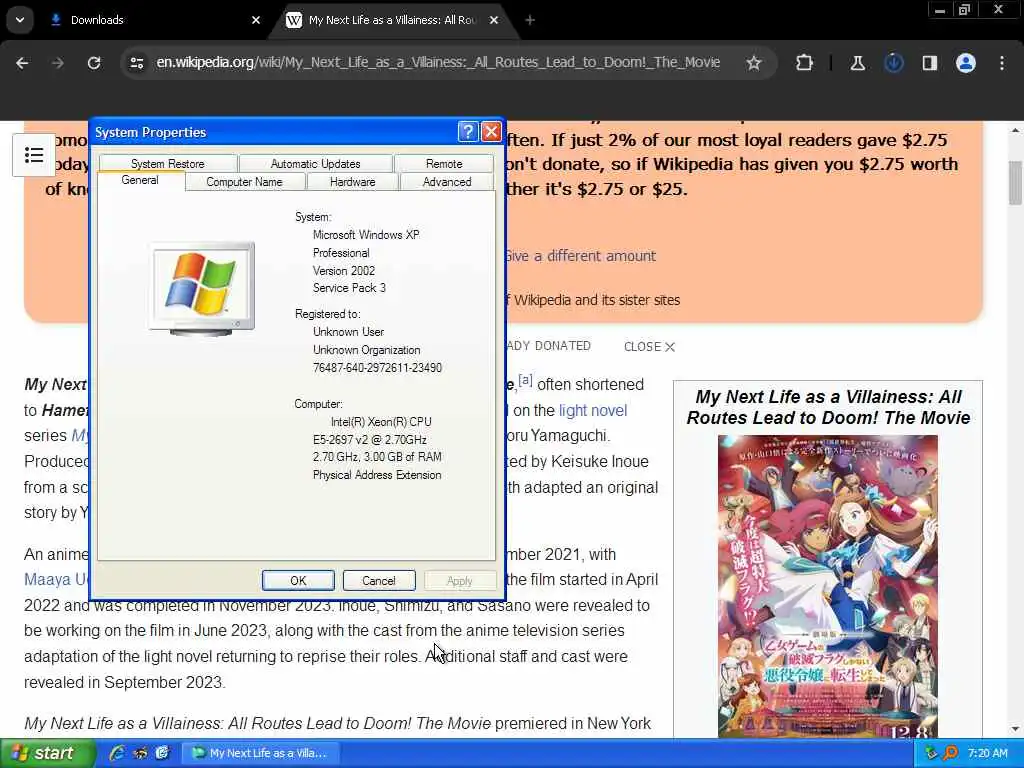Follow the 'light novel' link
Screen dimensions: 1024x768
pos(592,410)
